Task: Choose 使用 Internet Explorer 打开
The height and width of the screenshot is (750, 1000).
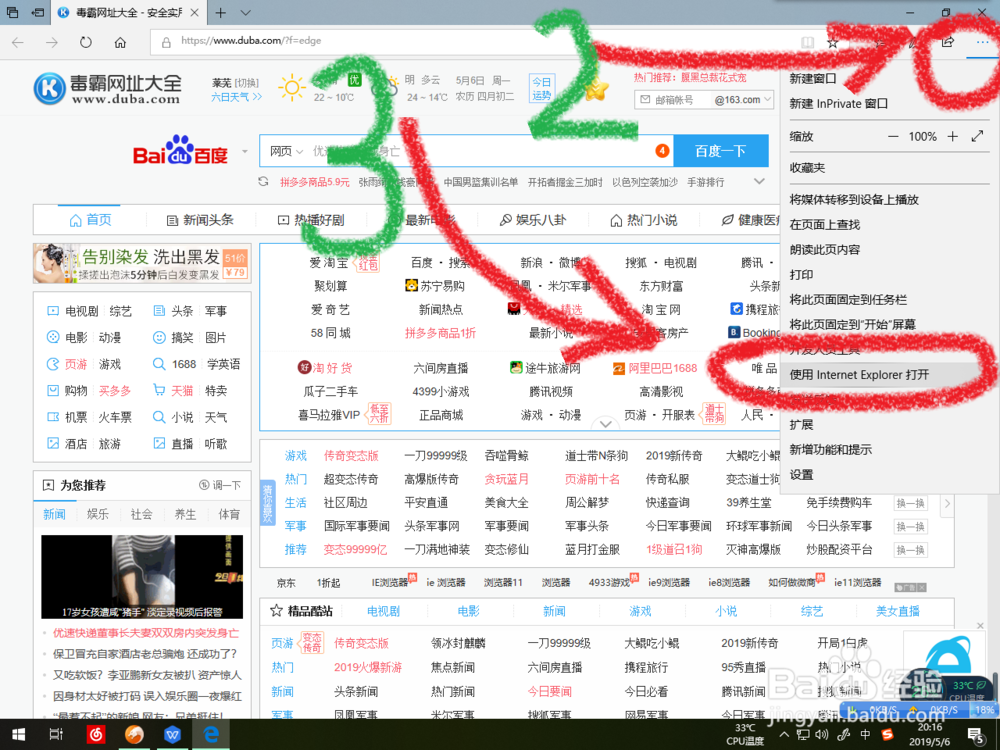Action: [859, 374]
